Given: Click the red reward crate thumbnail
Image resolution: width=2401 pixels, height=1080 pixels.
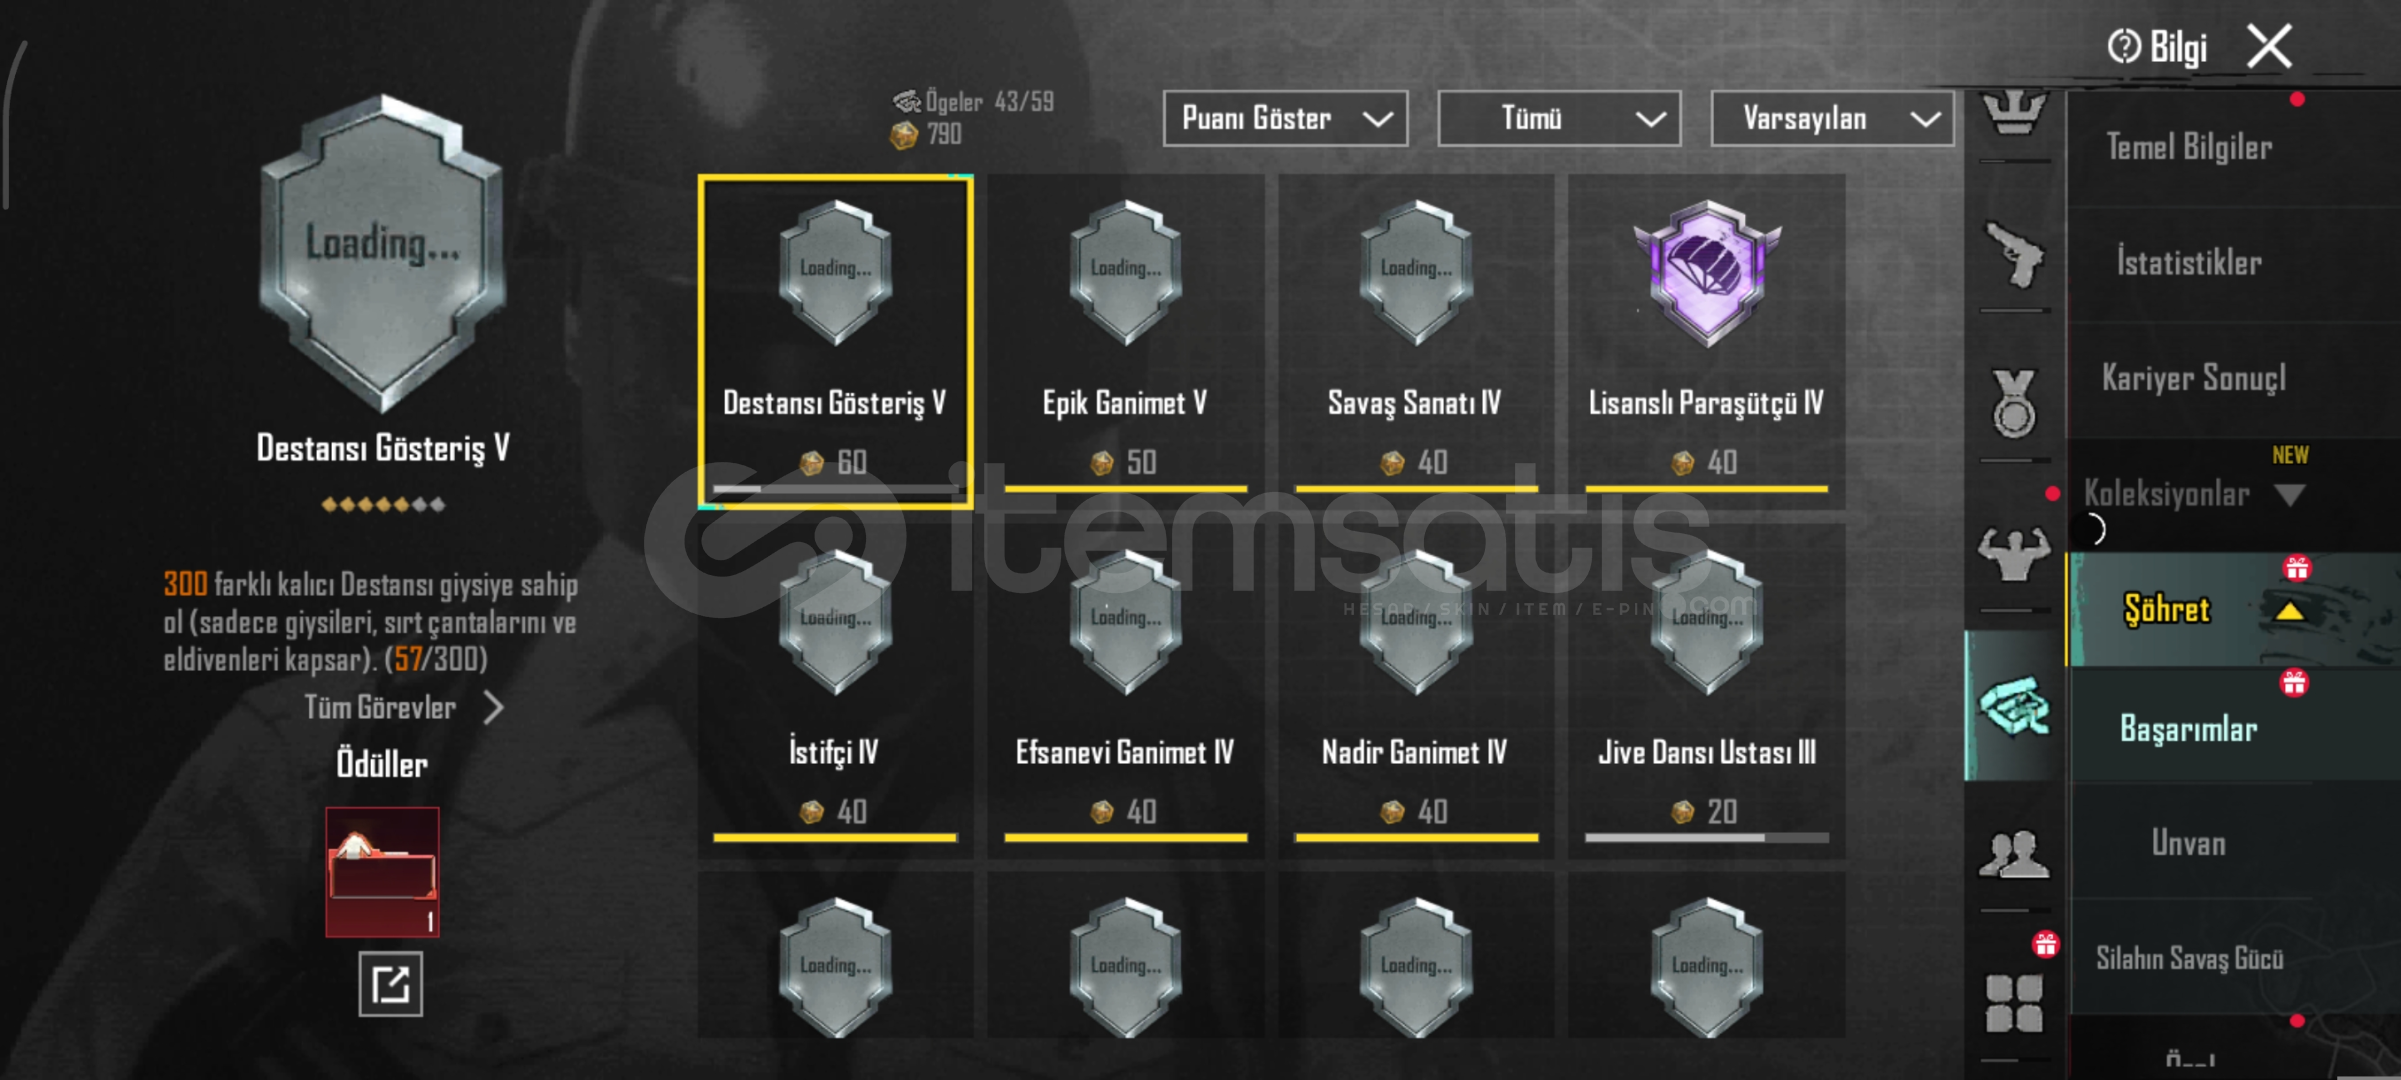Looking at the screenshot, I should pos(382,872).
